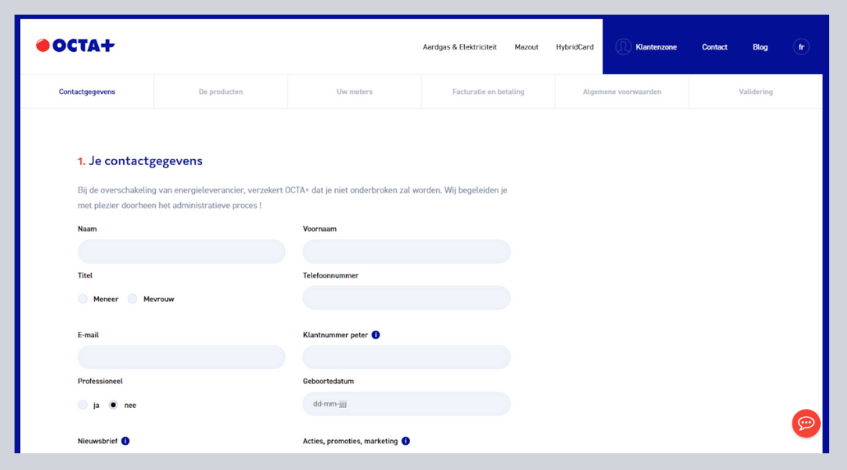Click info icon beside Acties, promoties, marketing
This screenshot has height=470, width=847.
tap(405, 440)
